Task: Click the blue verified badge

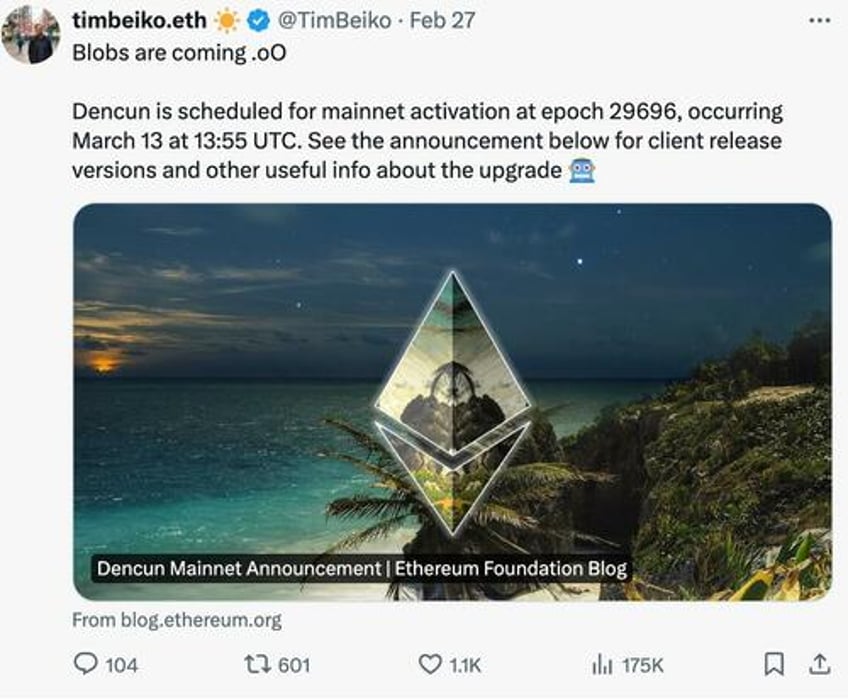Action: coord(259,21)
